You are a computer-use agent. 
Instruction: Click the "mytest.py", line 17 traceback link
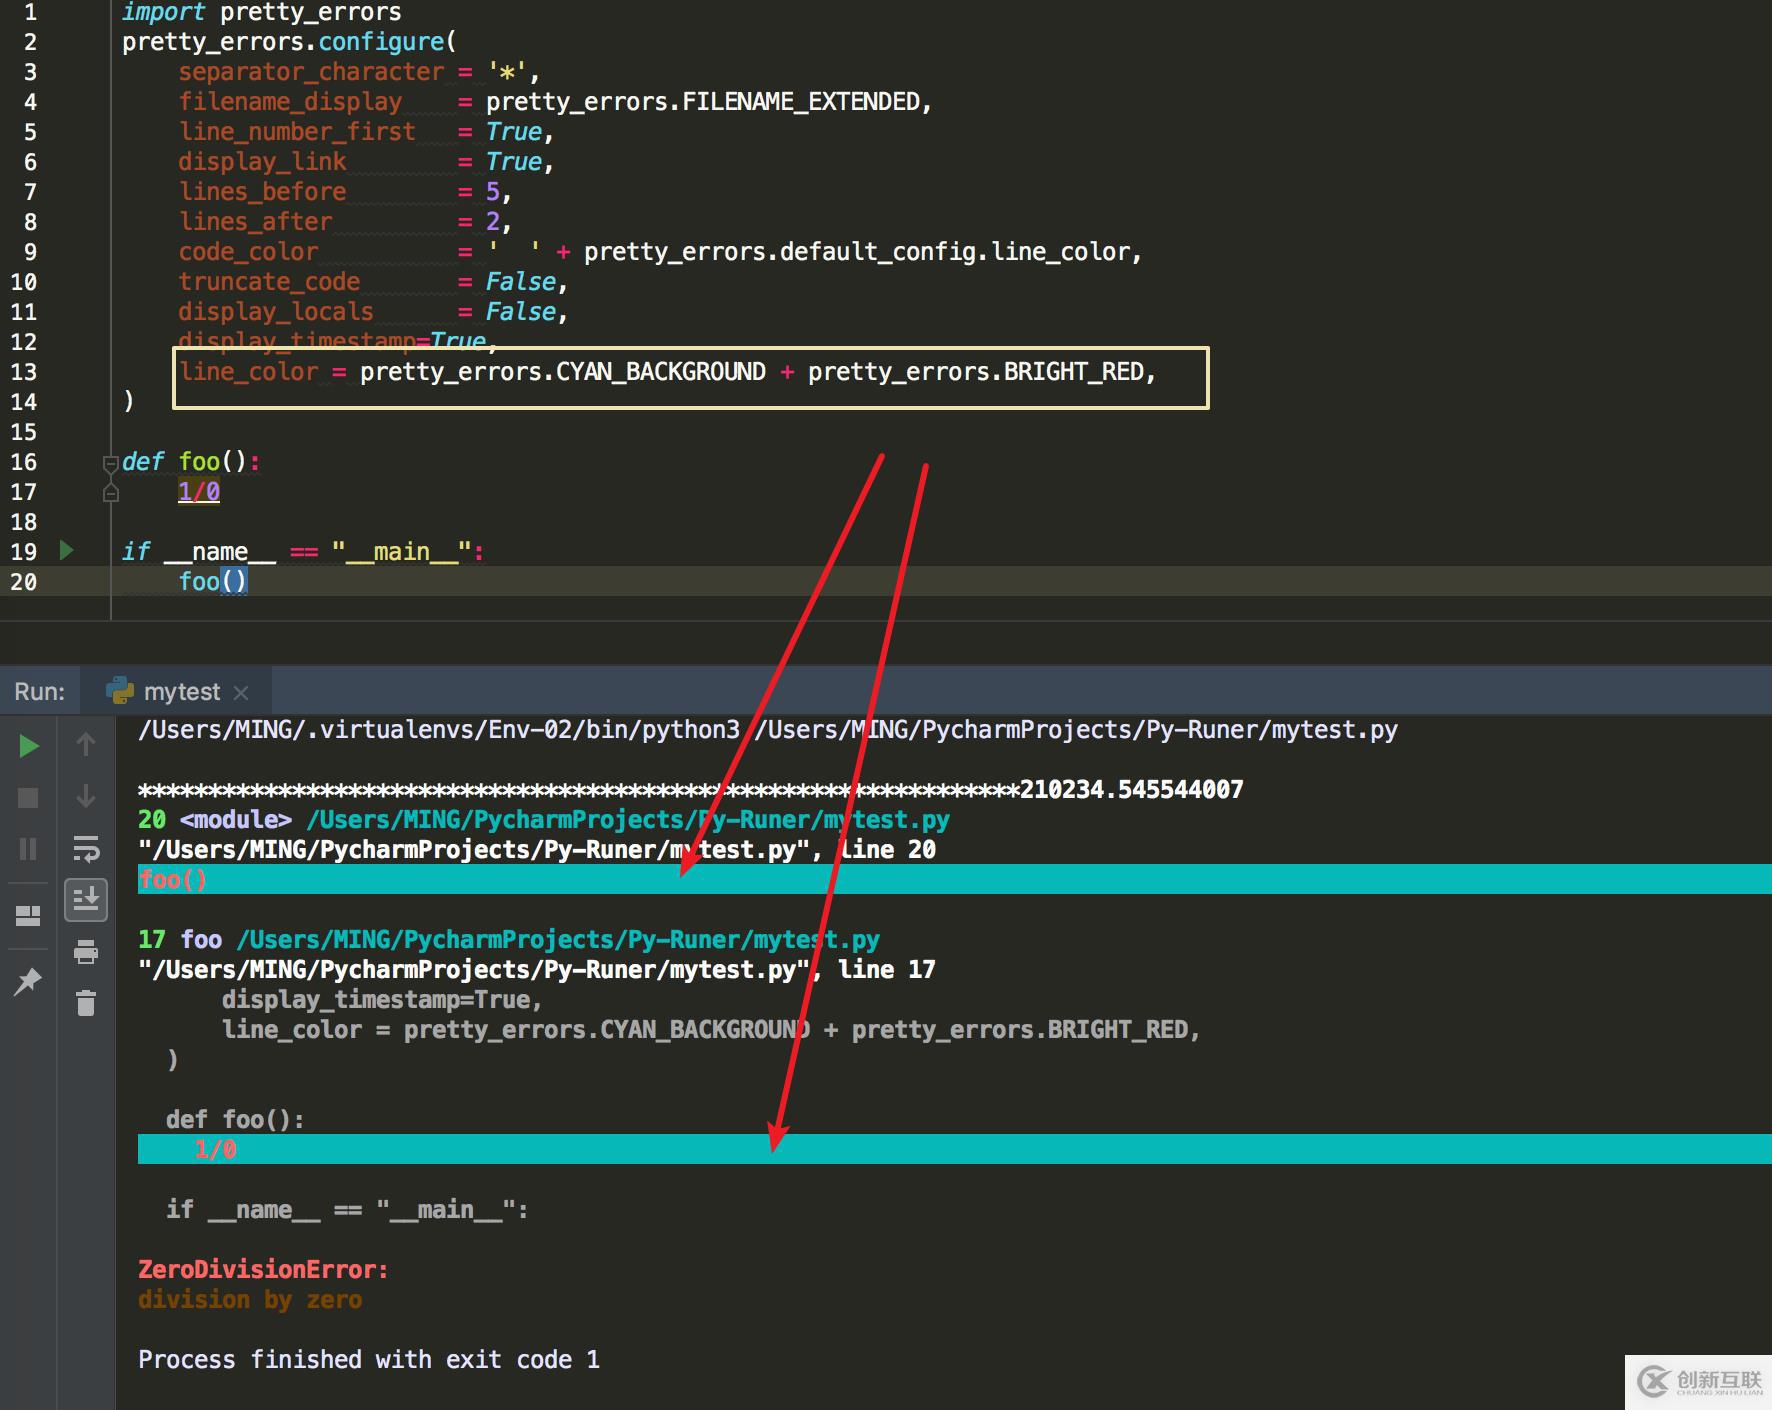[537, 970]
